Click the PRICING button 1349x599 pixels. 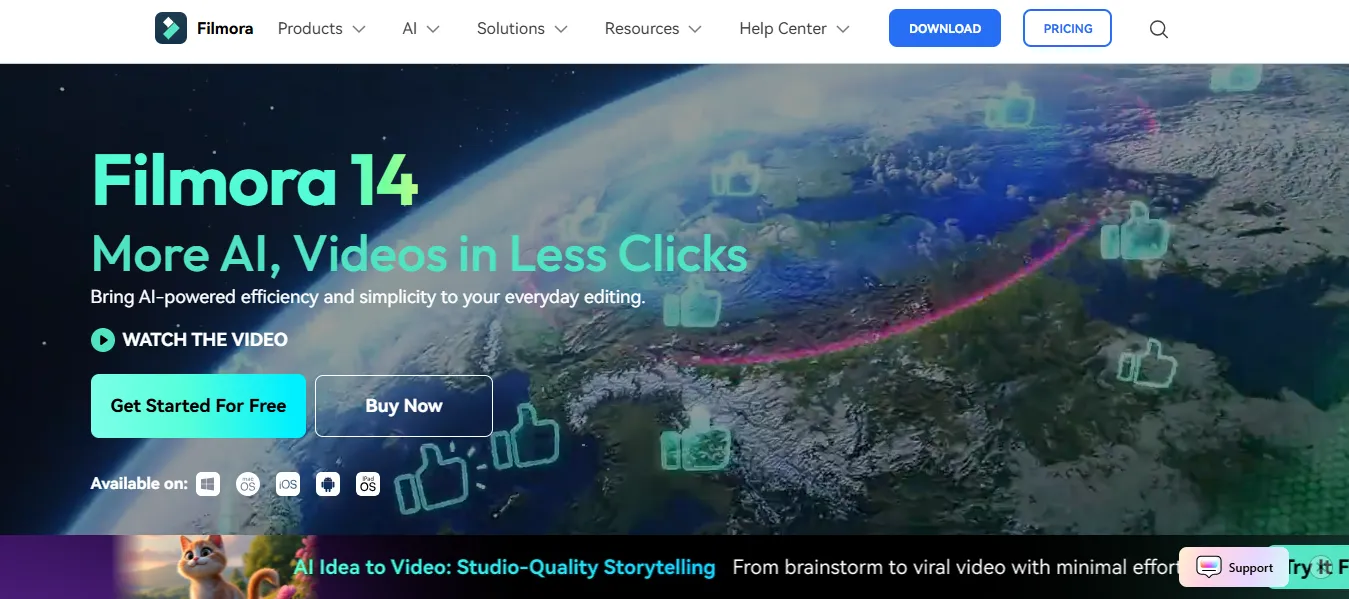coord(1068,28)
